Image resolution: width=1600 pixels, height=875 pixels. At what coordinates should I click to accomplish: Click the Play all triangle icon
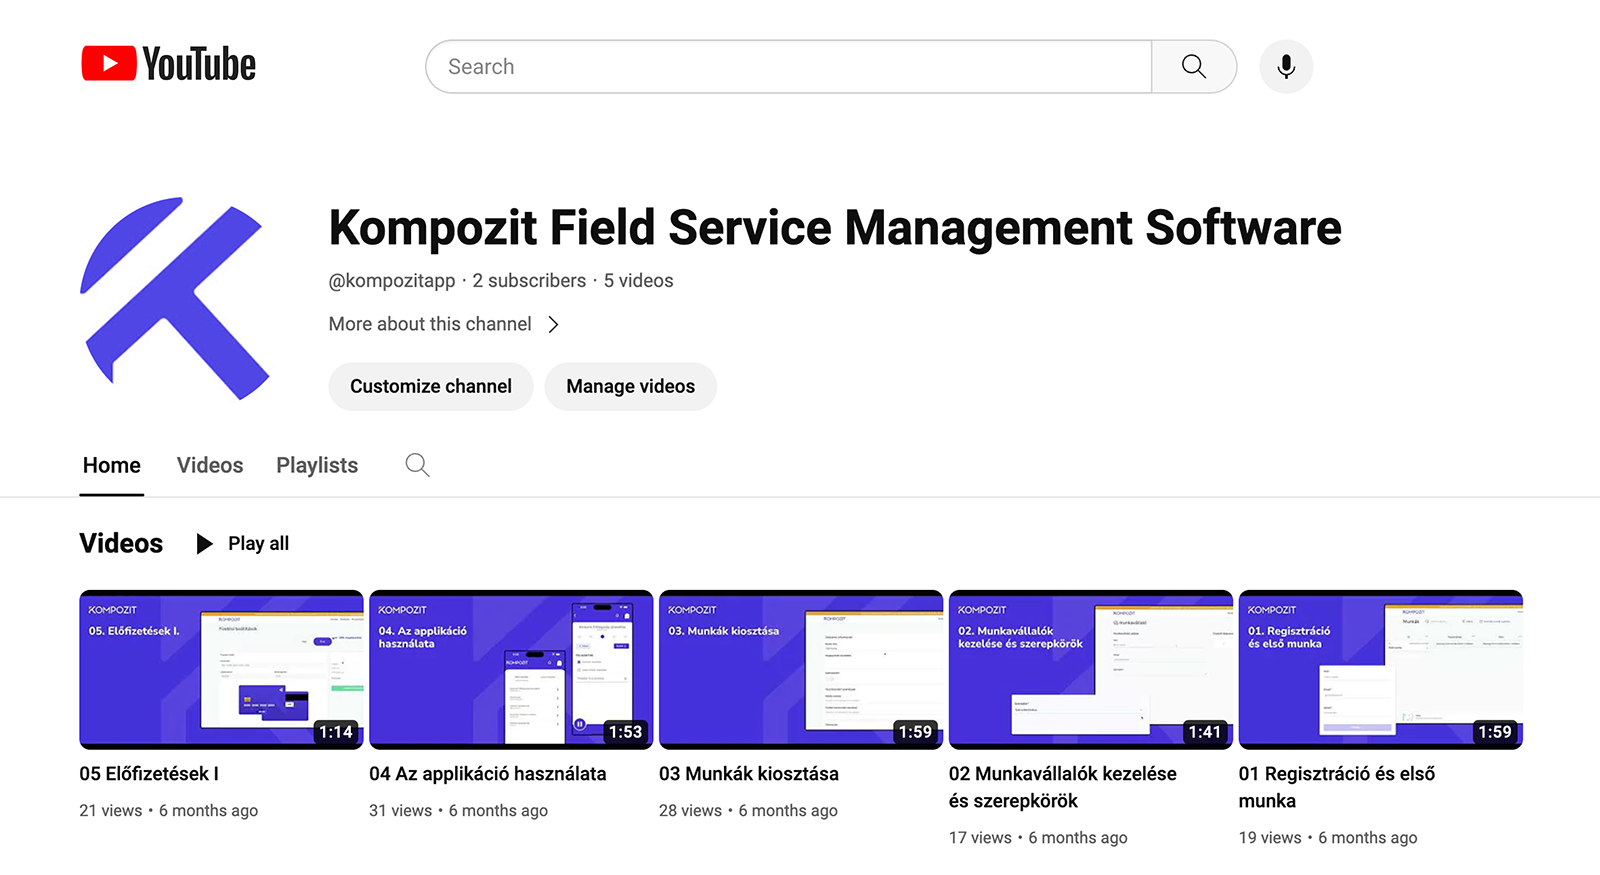pyautogui.click(x=204, y=543)
